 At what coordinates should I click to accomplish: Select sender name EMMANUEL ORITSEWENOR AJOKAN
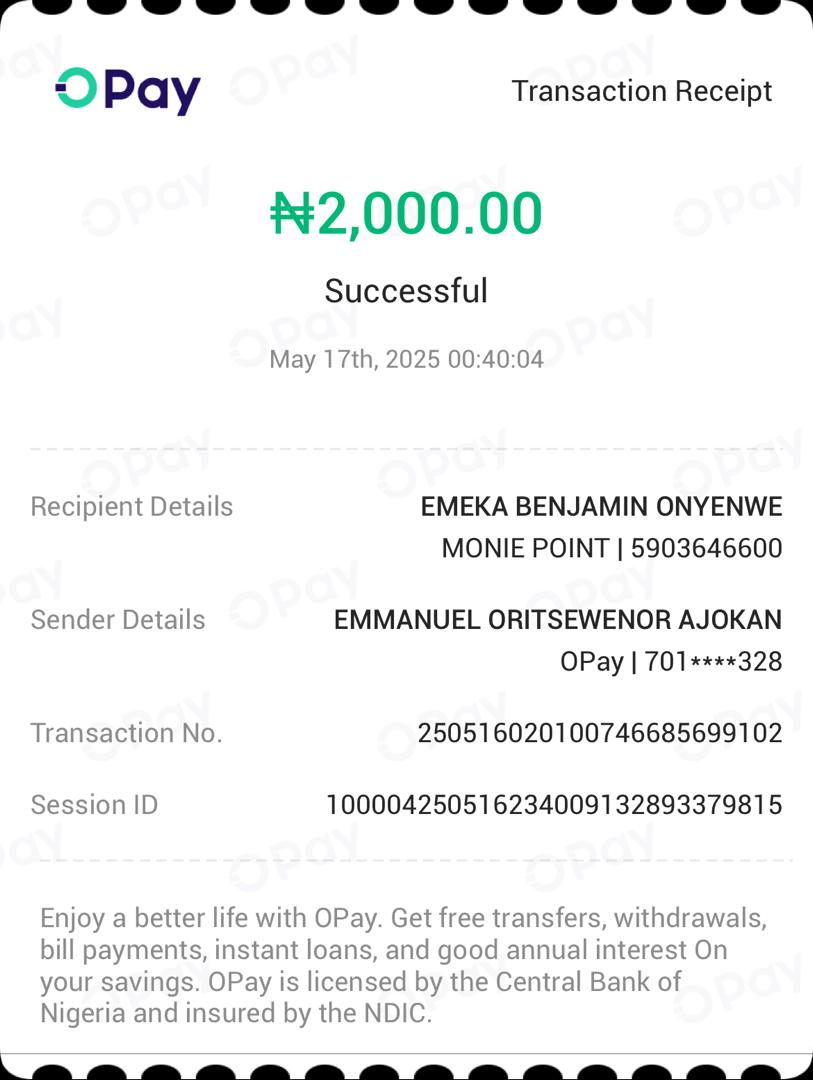pos(558,620)
